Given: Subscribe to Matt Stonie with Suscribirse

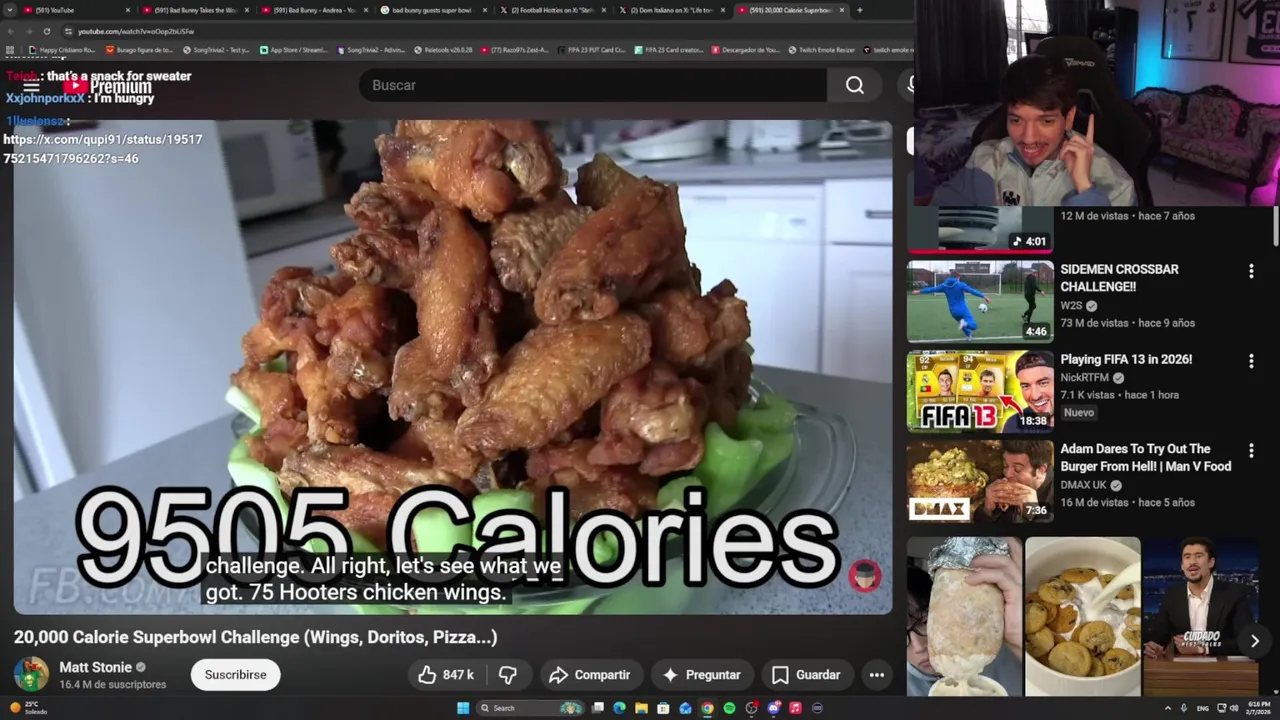Looking at the screenshot, I should click(235, 675).
